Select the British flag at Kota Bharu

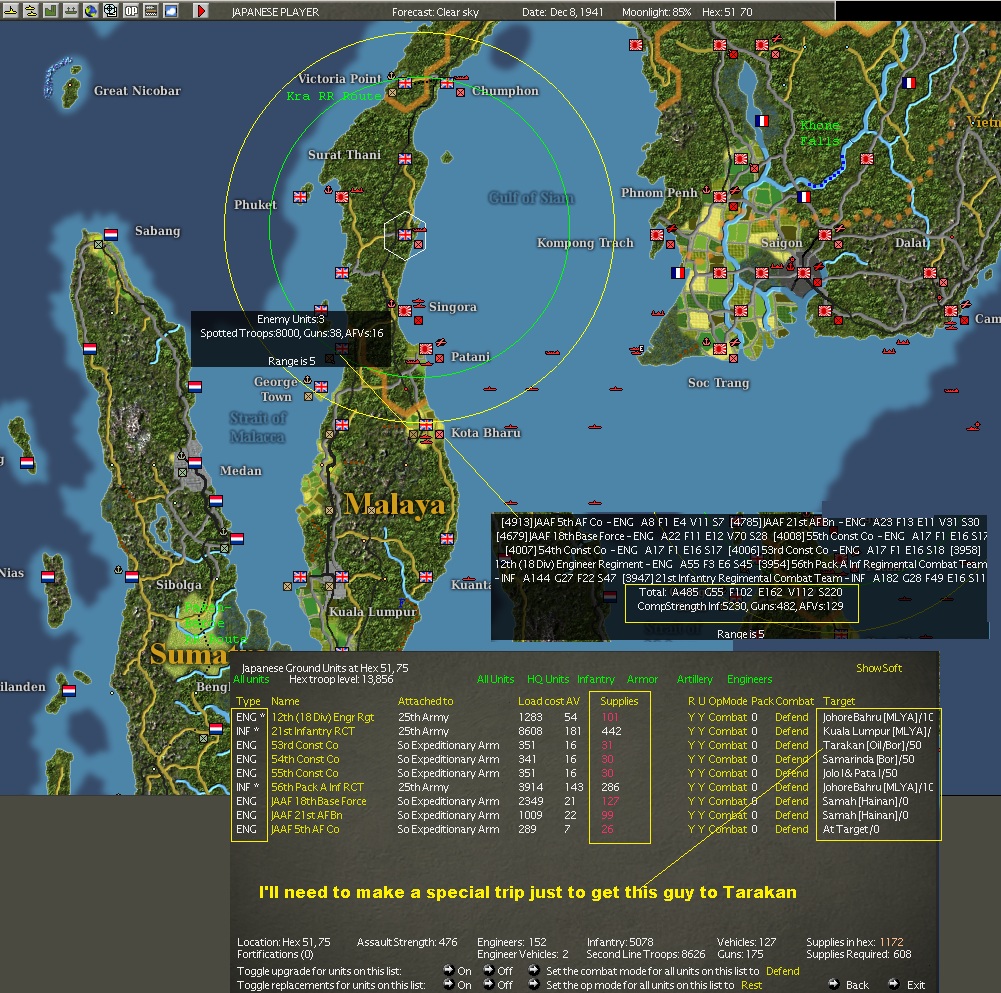[x=426, y=425]
